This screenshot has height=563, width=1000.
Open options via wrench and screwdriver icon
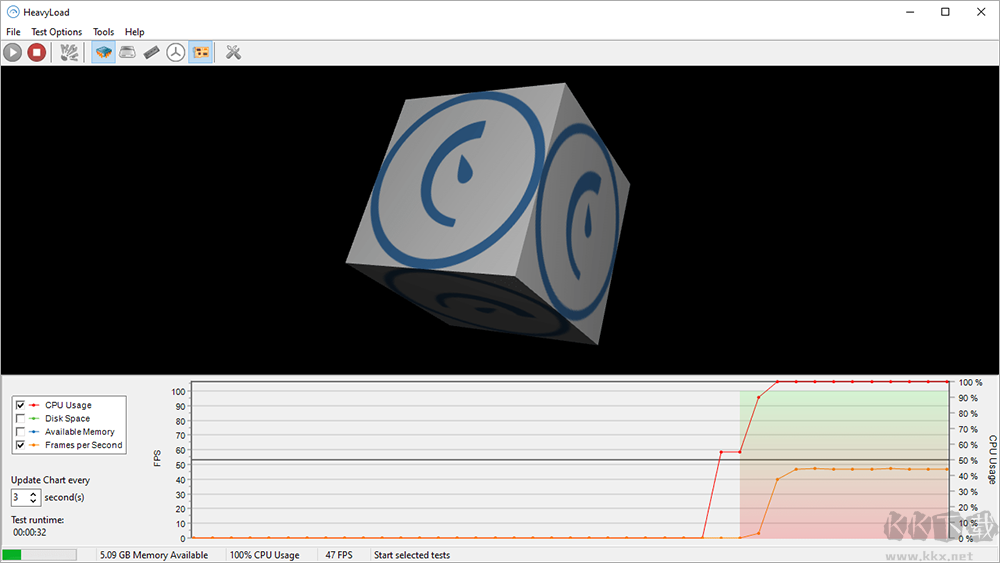[x=233, y=52]
